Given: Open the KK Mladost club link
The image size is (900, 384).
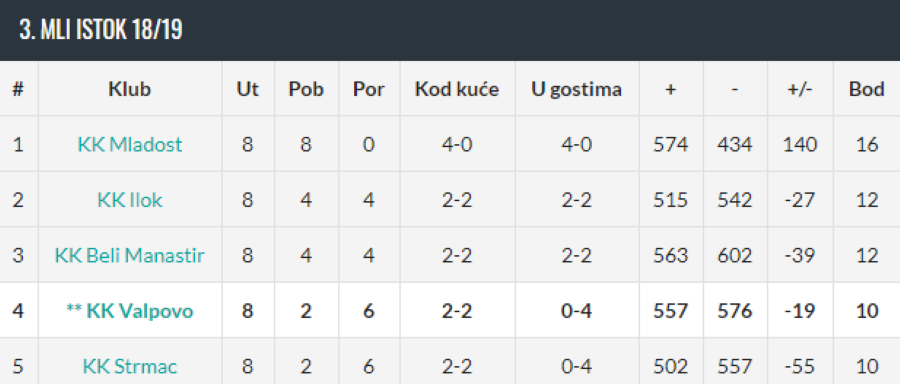Looking at the screenshot, I should (130, 144).
